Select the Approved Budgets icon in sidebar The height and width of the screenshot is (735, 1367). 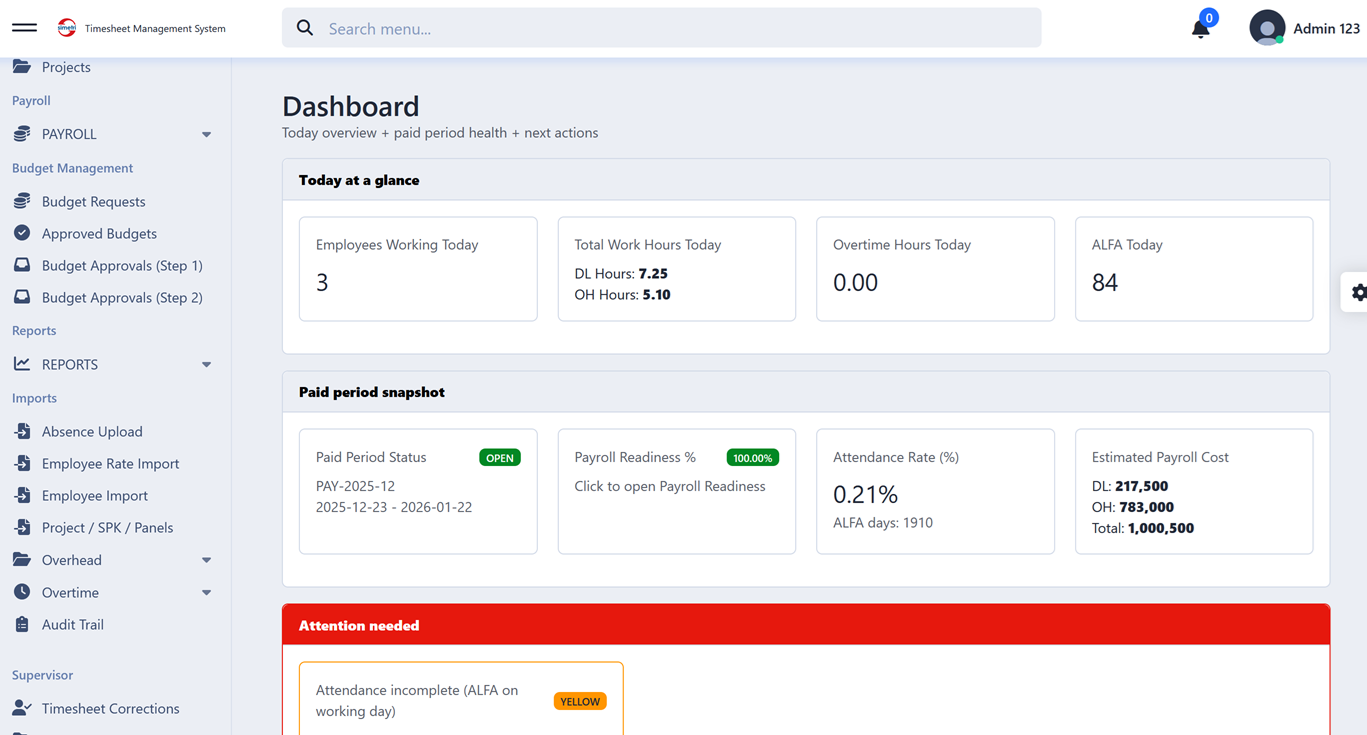[x=21, y=233]
